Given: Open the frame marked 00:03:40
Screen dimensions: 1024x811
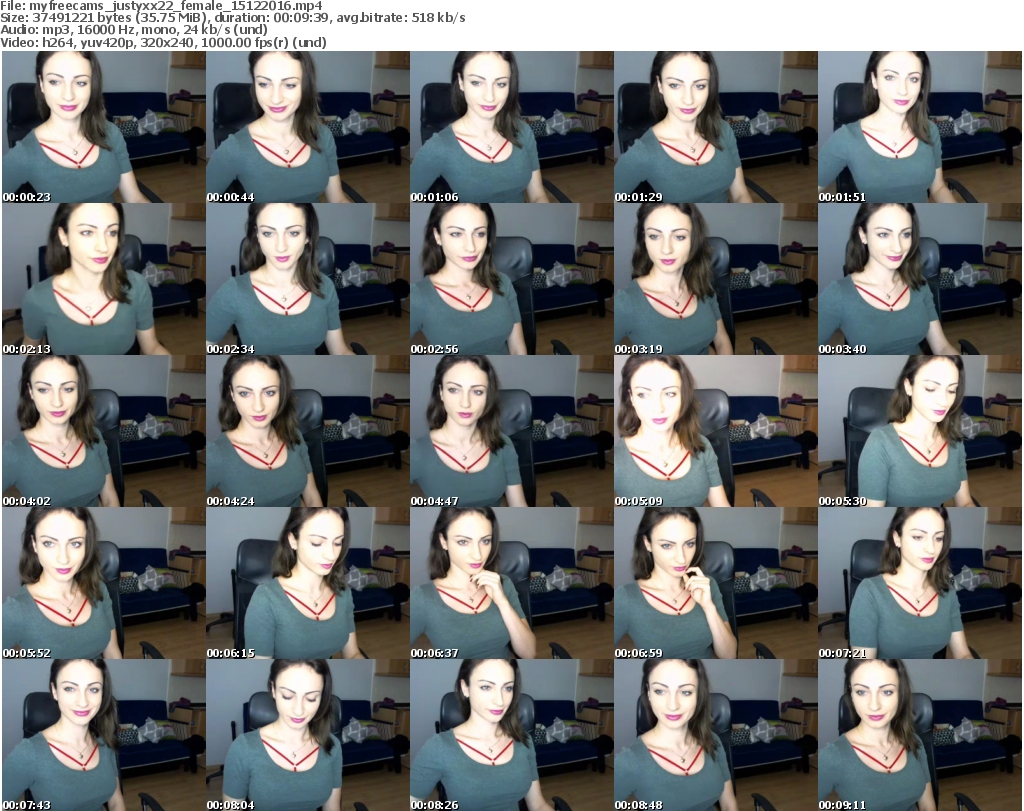Looking at the screenshot, I should [919, 279].
